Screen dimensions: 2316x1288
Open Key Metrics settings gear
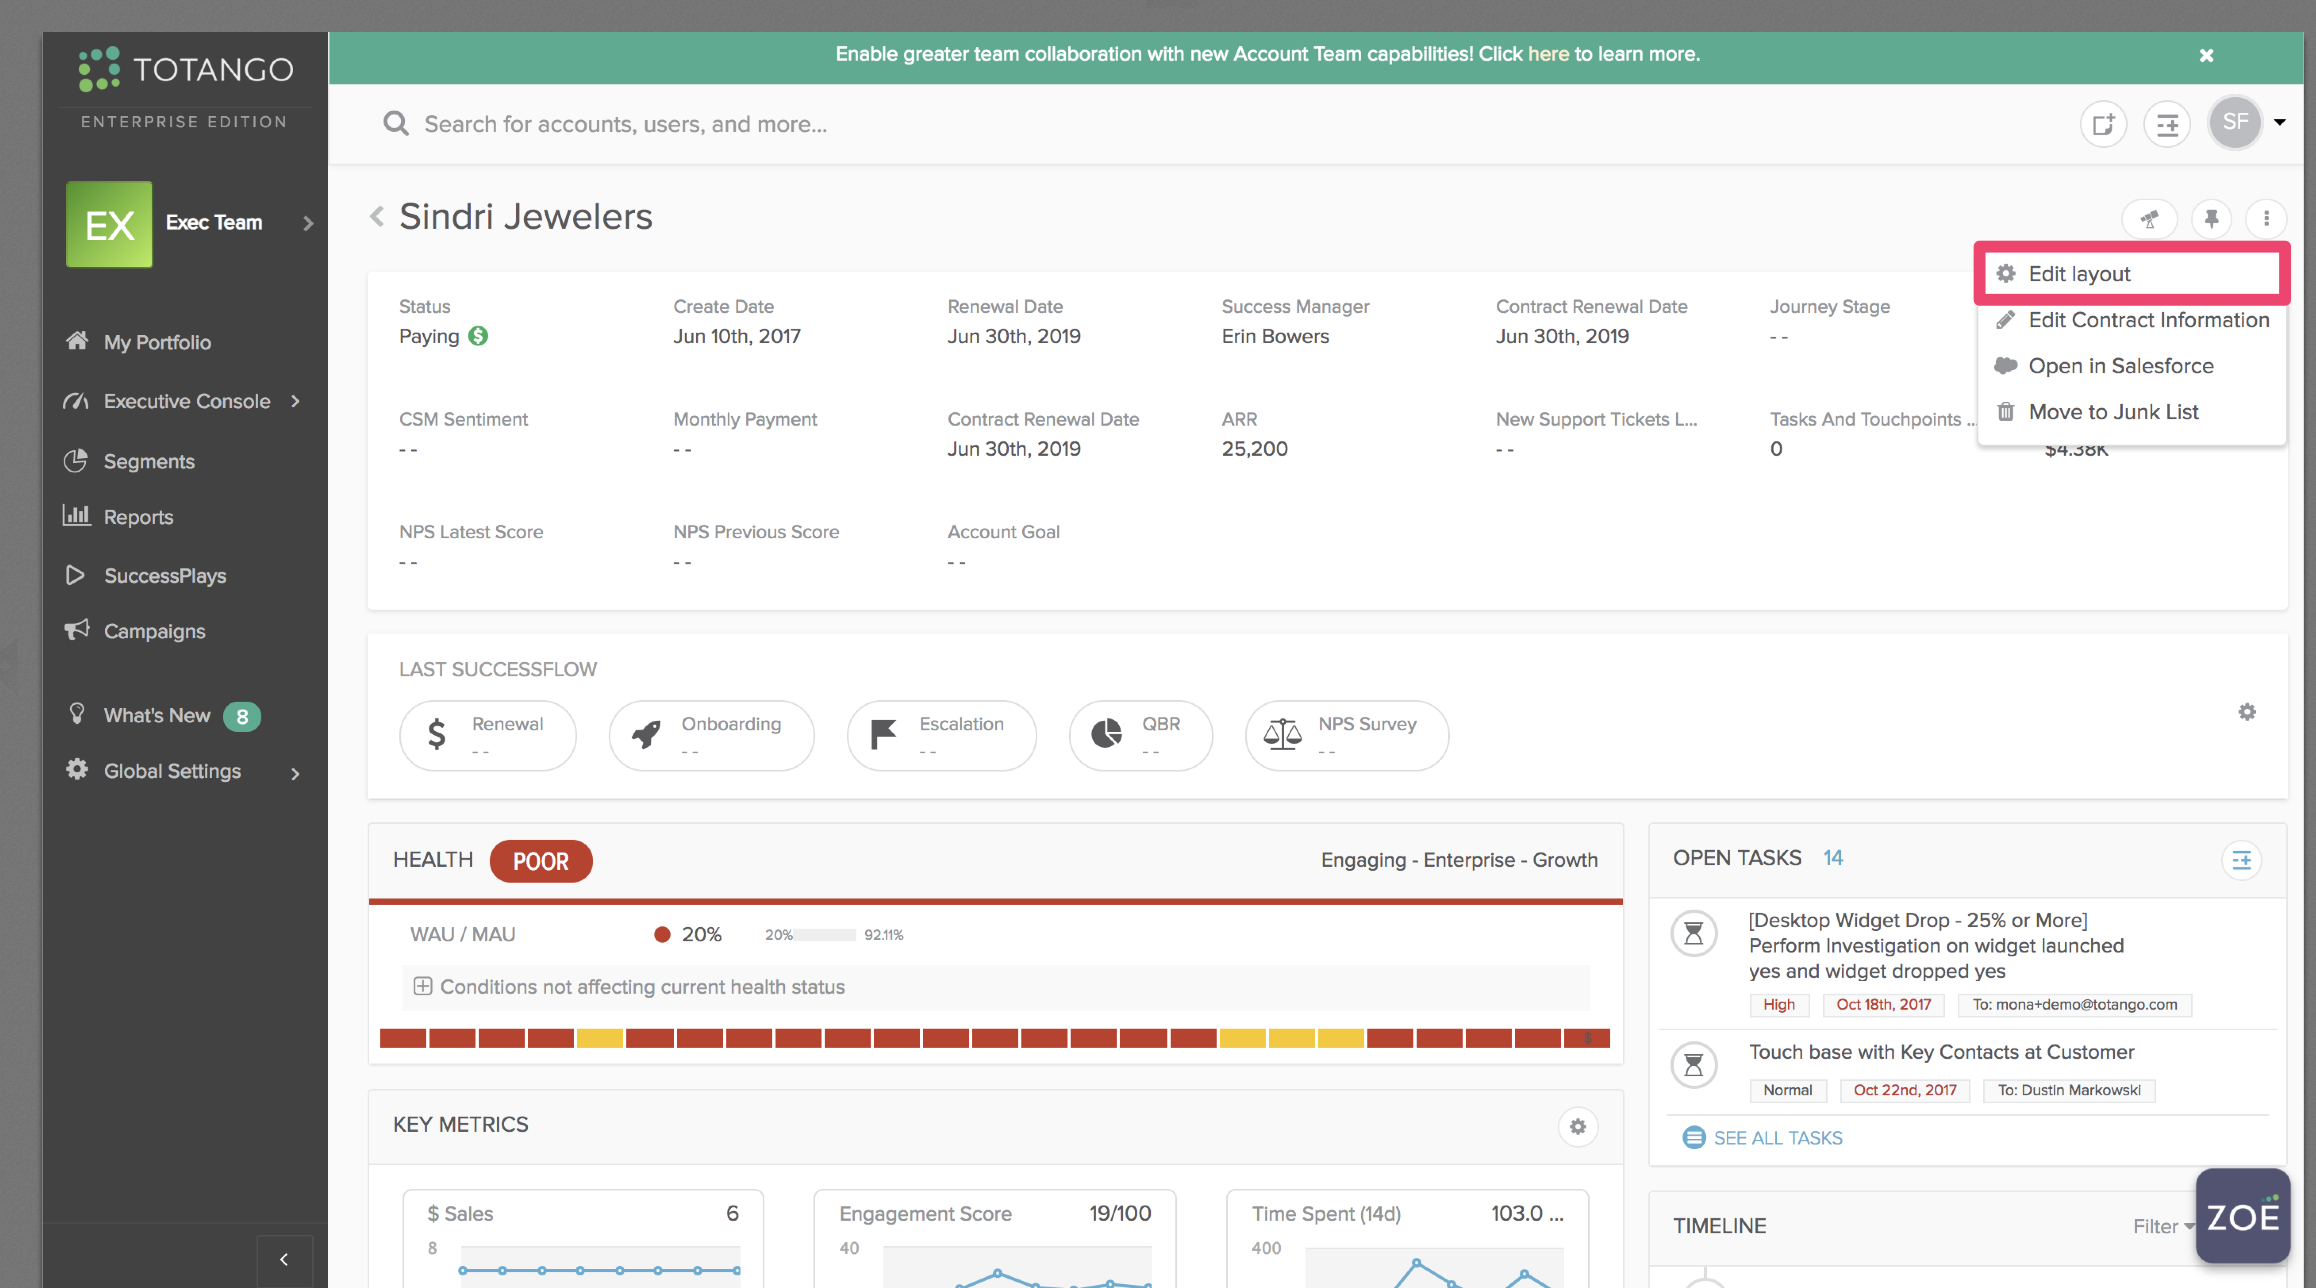click(x=1578, y=1127)
